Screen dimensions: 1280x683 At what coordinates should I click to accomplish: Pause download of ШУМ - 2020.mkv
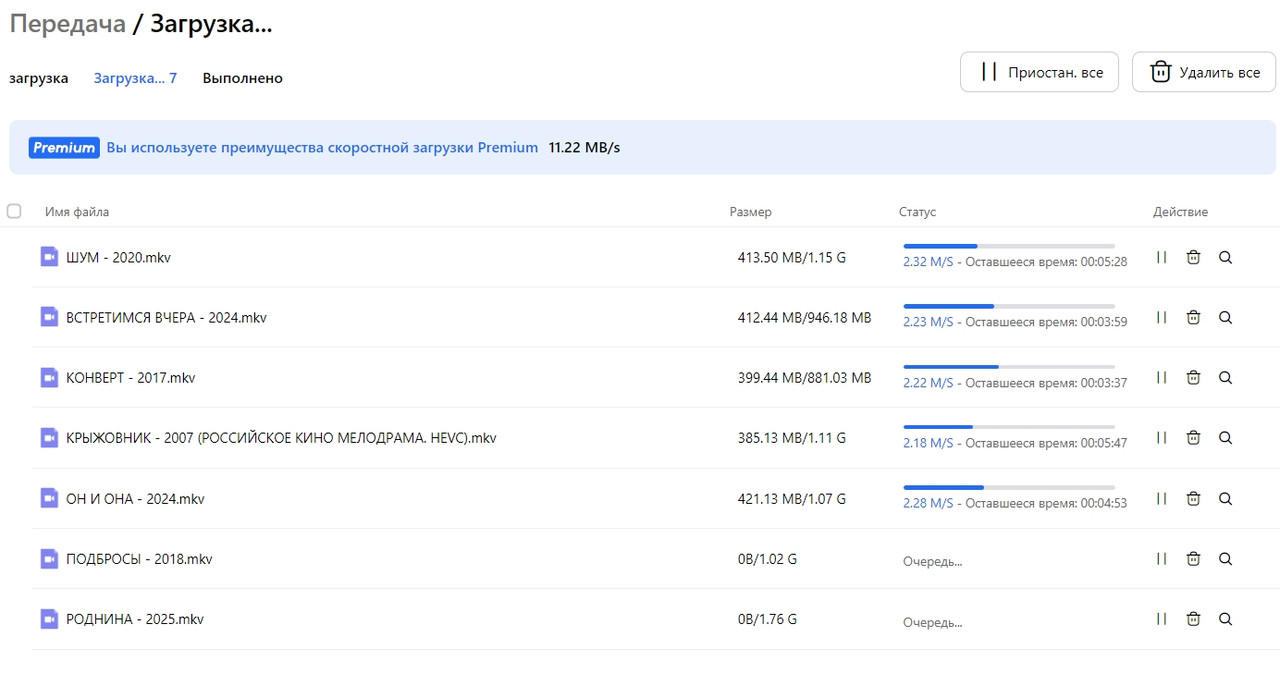(x=1161, y=257)
